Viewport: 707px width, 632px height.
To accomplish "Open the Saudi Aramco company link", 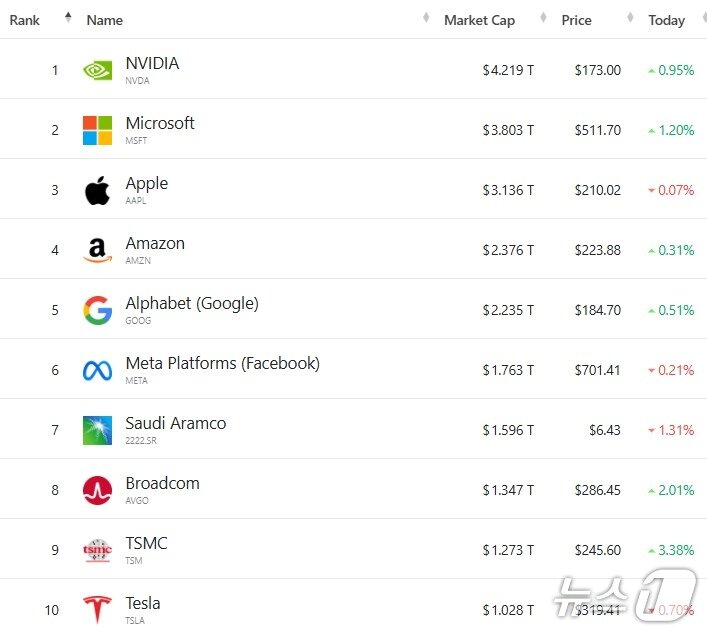I will (x=175, y=424).
